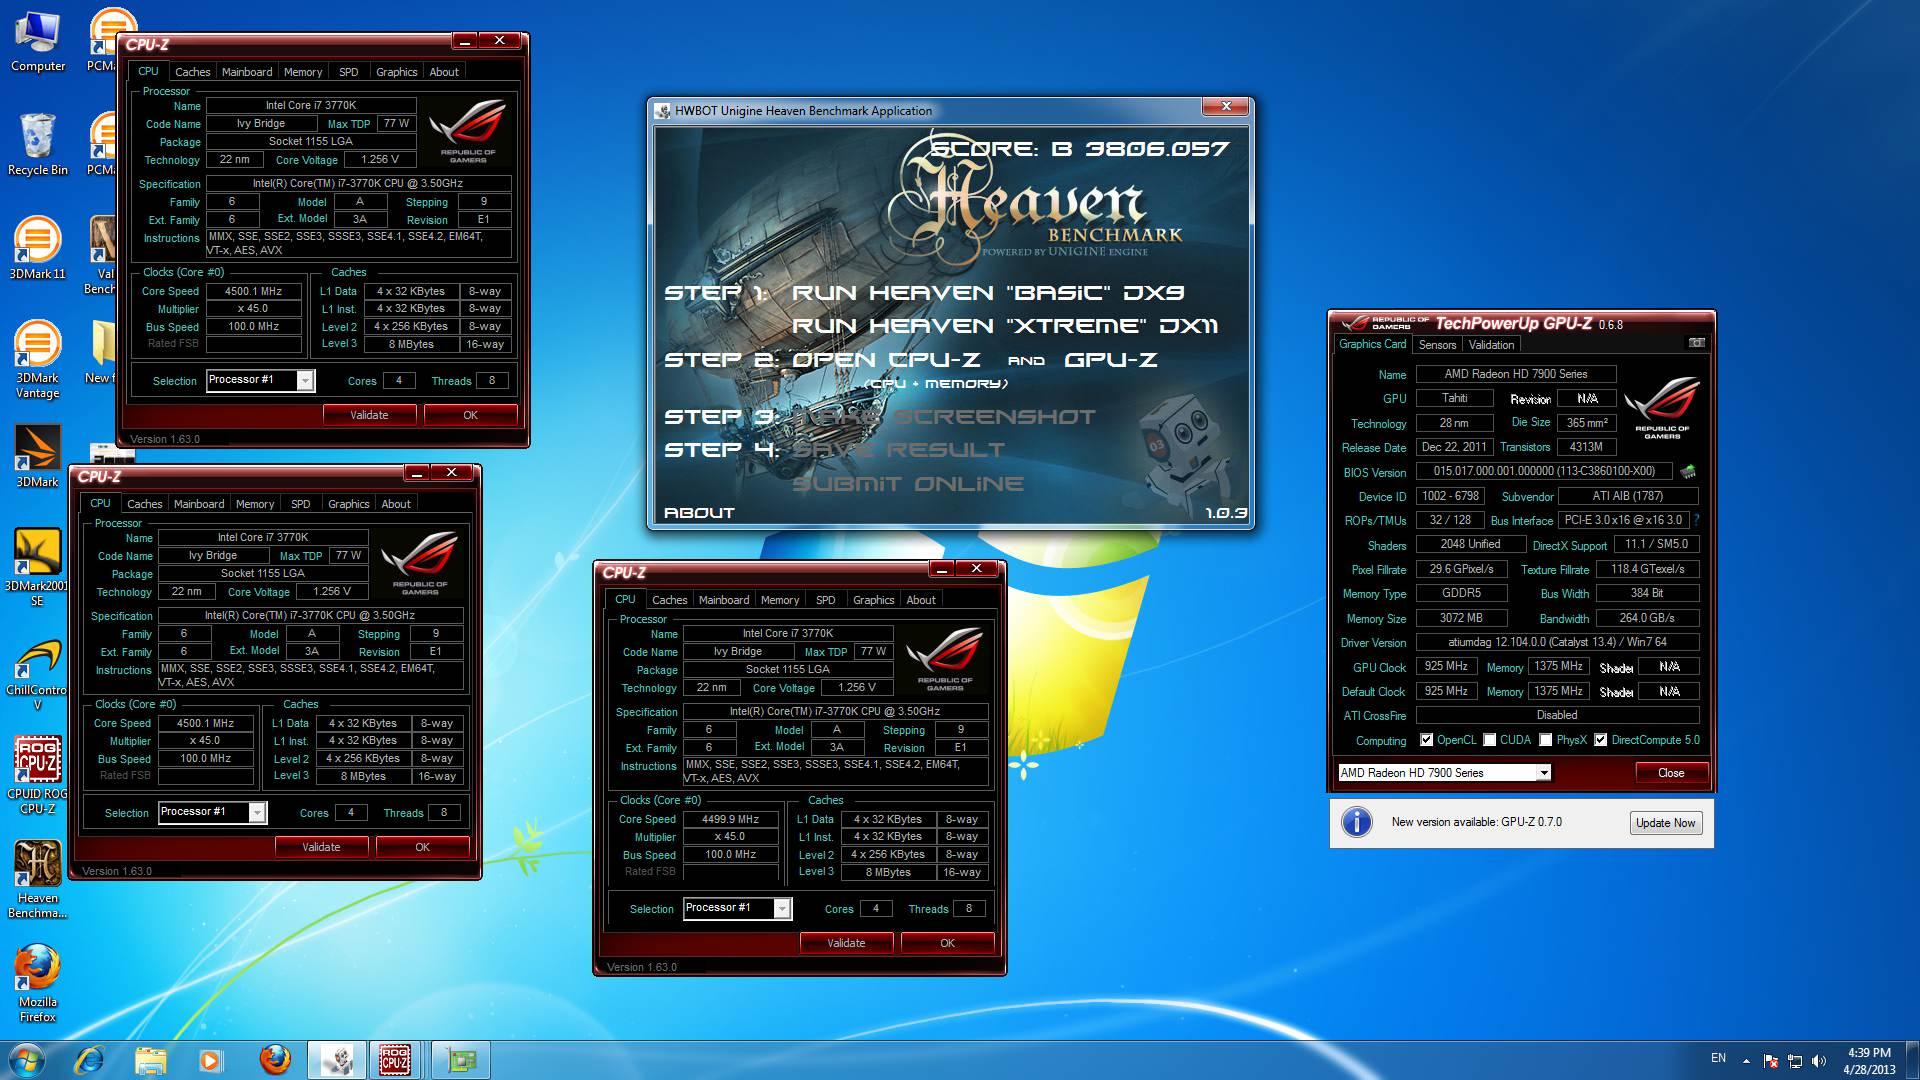The height and width of the screenshot is (1080, 1920).
Task: Switch to GPU-Z on the taskbar
Action: click(x=461, y=1060)
